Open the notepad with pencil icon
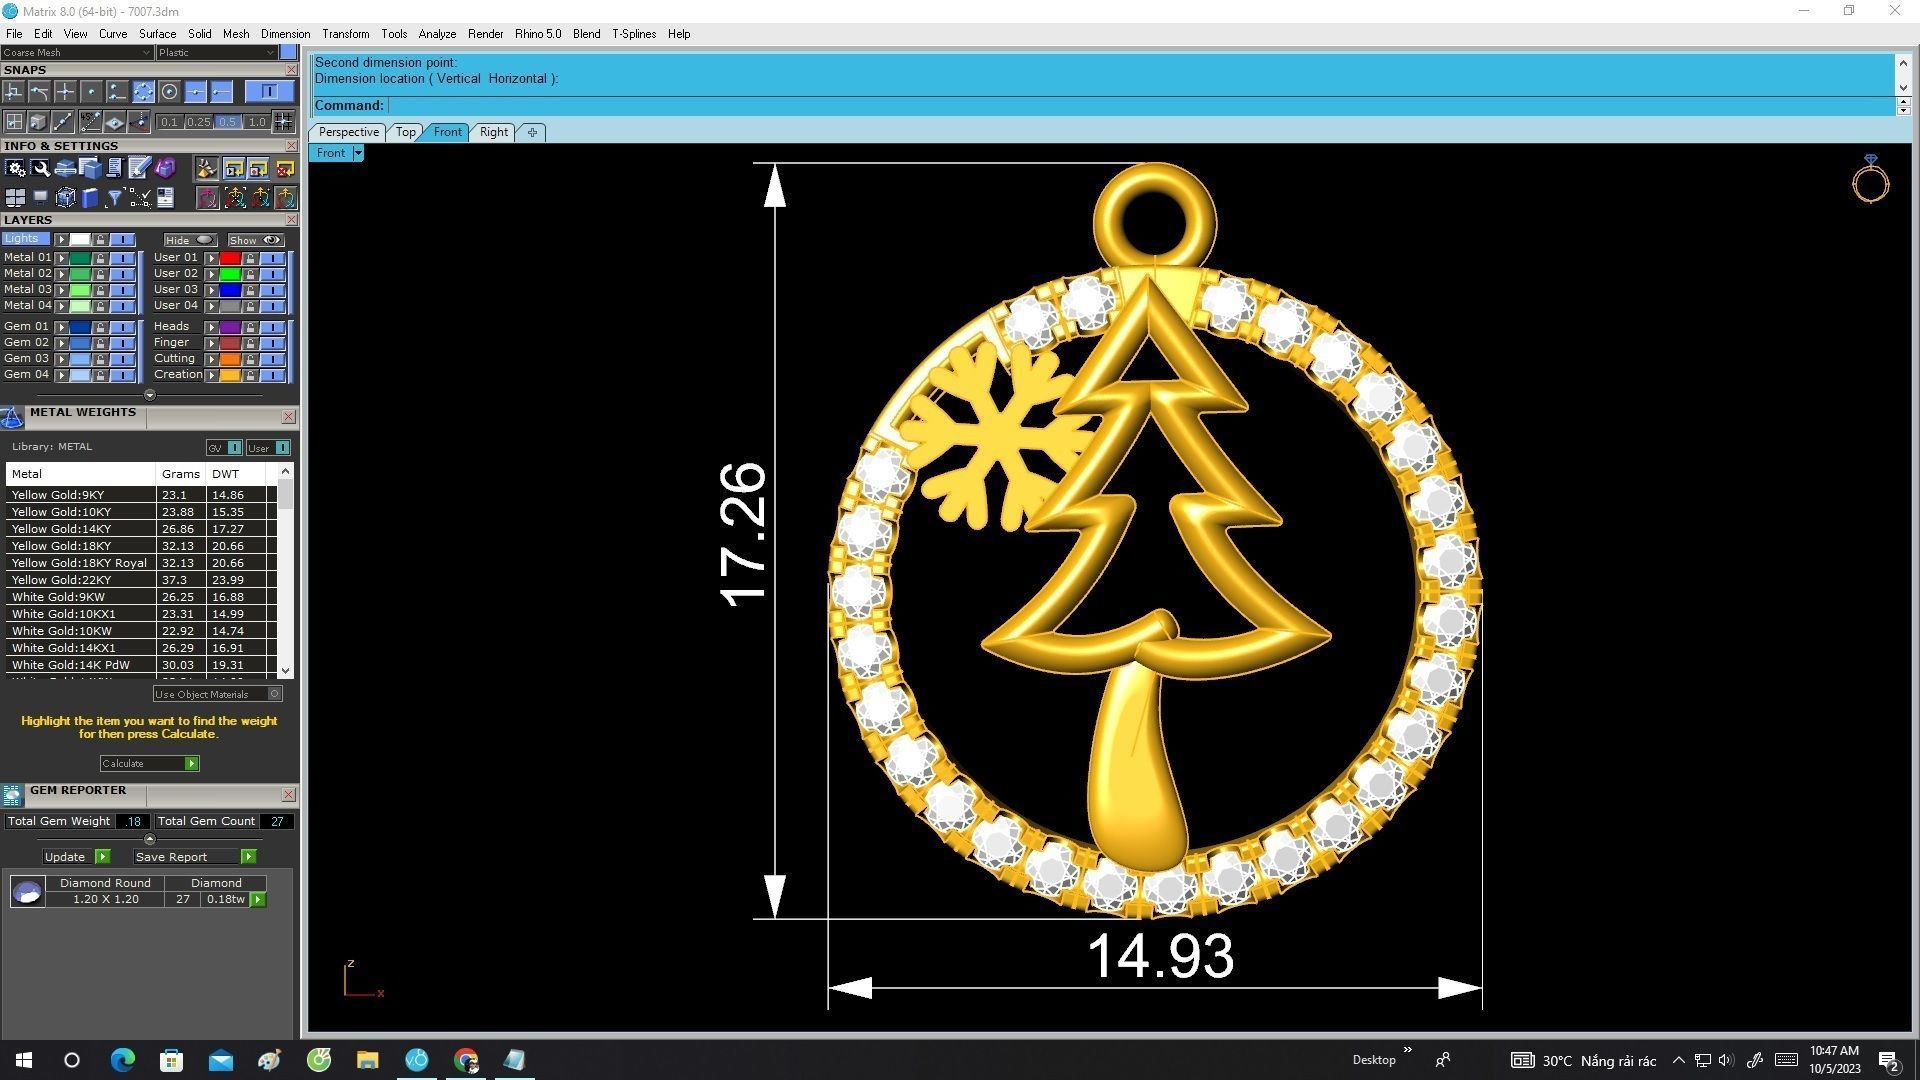This screenshot has height=1080, width=1920. (140, 168)
